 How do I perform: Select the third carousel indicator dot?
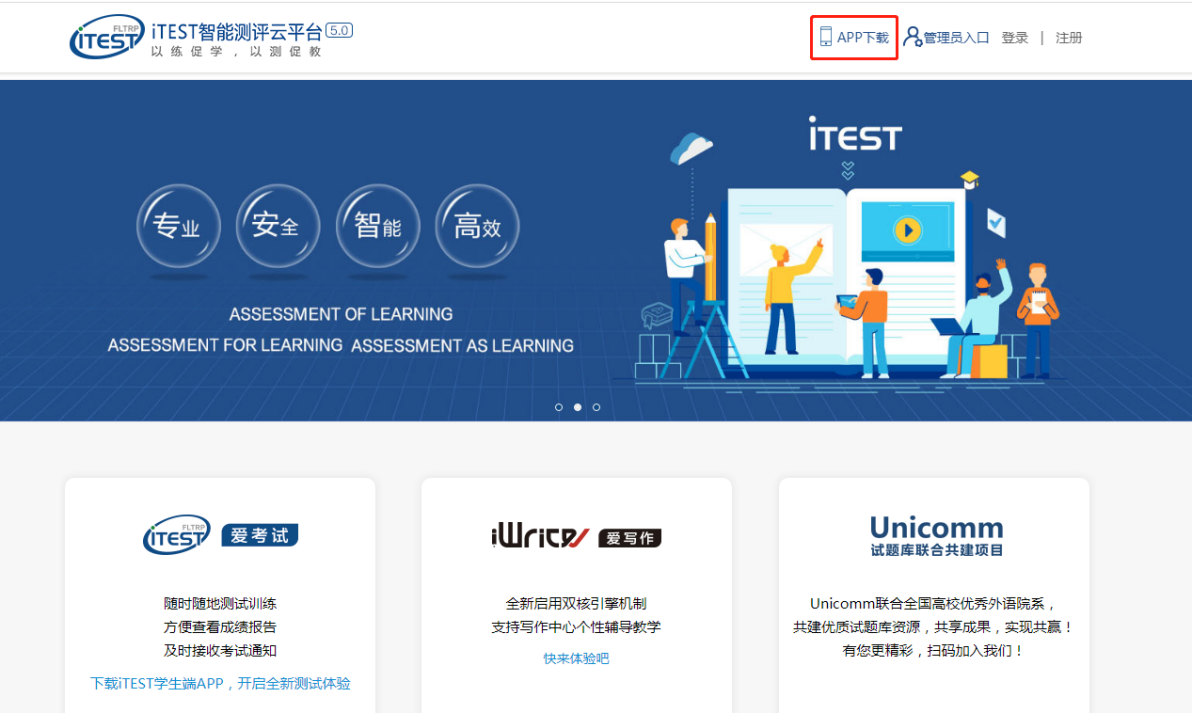[597, 407]
